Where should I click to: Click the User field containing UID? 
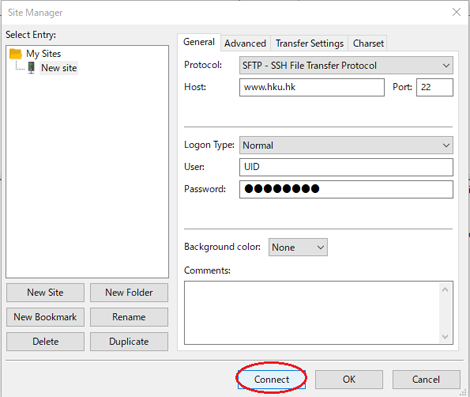pos(346,167)
